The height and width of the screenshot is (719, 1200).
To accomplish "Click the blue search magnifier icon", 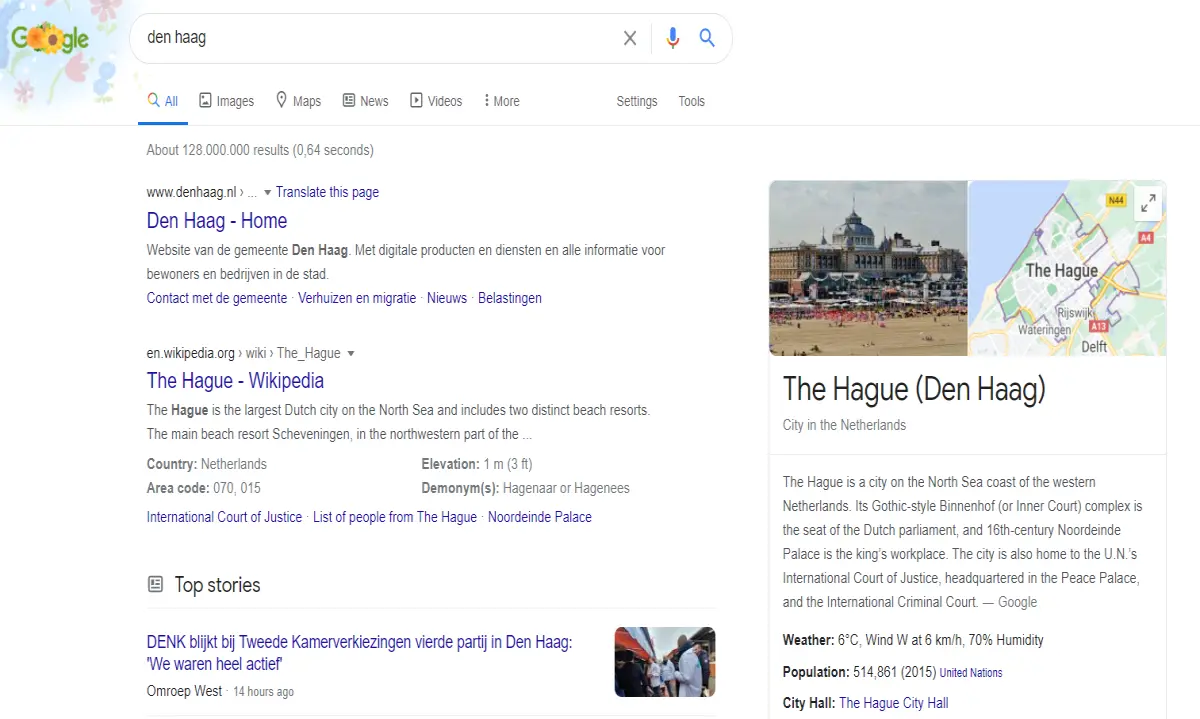I will pos(707,38).
